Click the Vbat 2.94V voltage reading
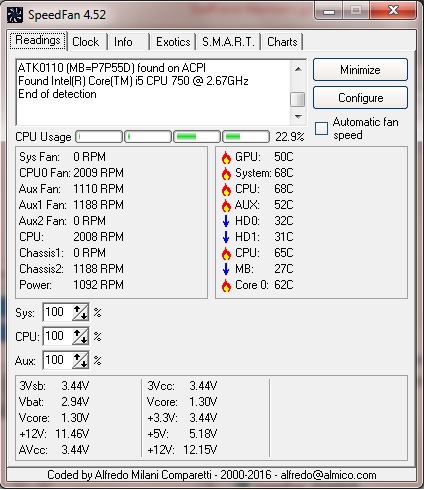Image resolution: width=425 pixels, height=490 pixels. [54, 402]
